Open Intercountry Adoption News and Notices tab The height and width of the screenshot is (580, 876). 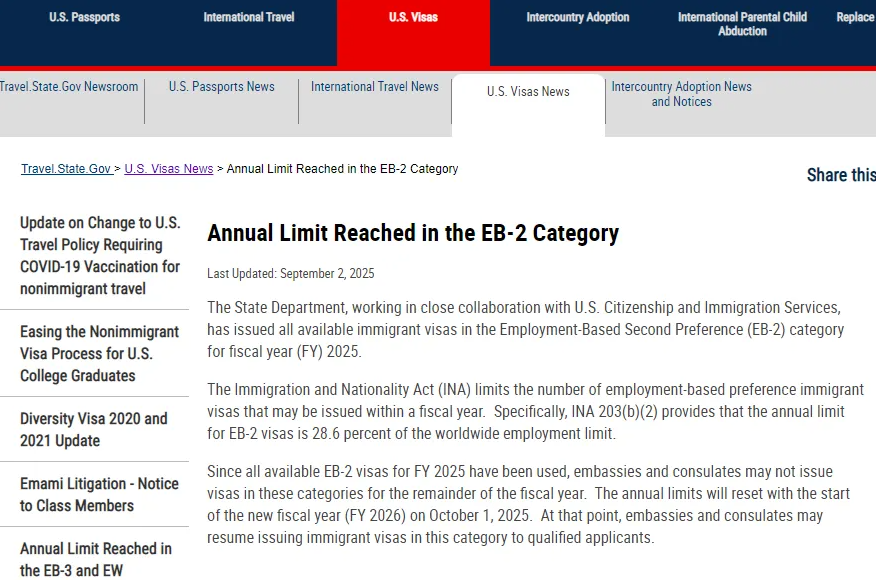pos(682,94)
